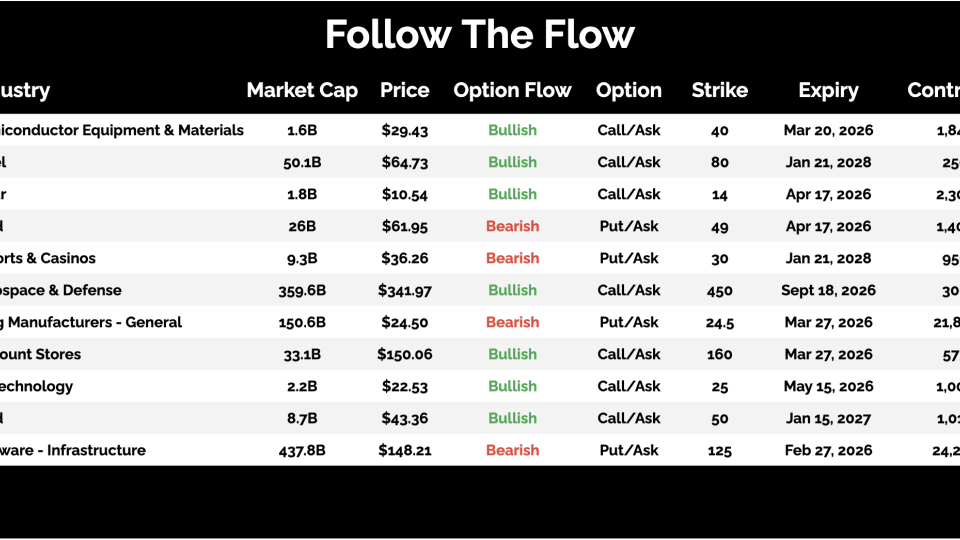960x540 pixels.
Task: Select the Expiry column header
Action: pyautogui.click(x=828, y=90)
